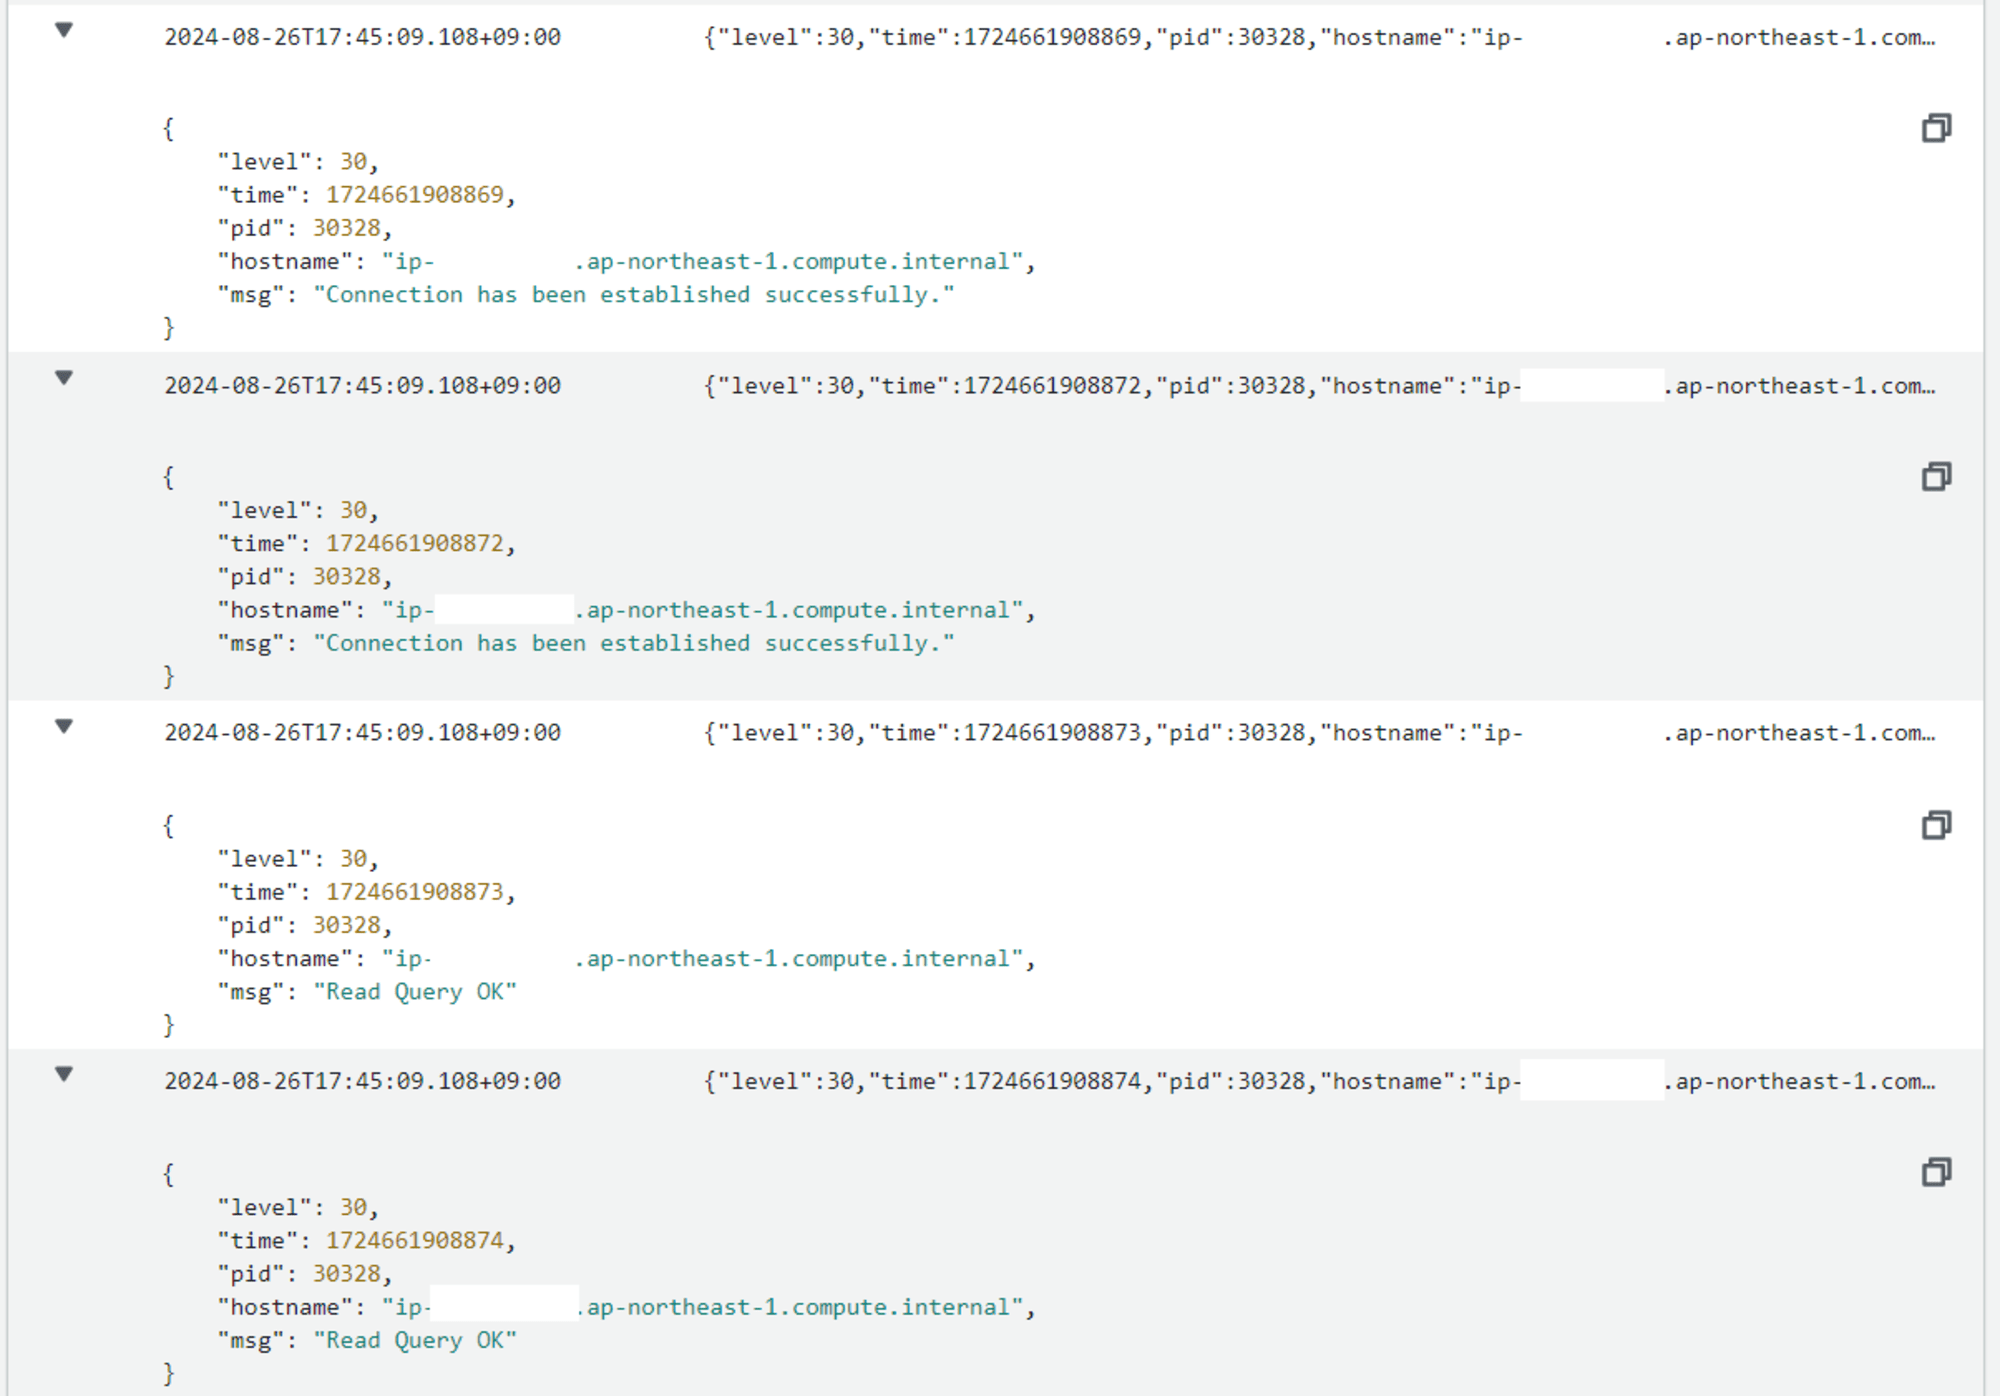Select timestamp of the first log row
Screen dimensions: 2000x1396
pos(362,37)
